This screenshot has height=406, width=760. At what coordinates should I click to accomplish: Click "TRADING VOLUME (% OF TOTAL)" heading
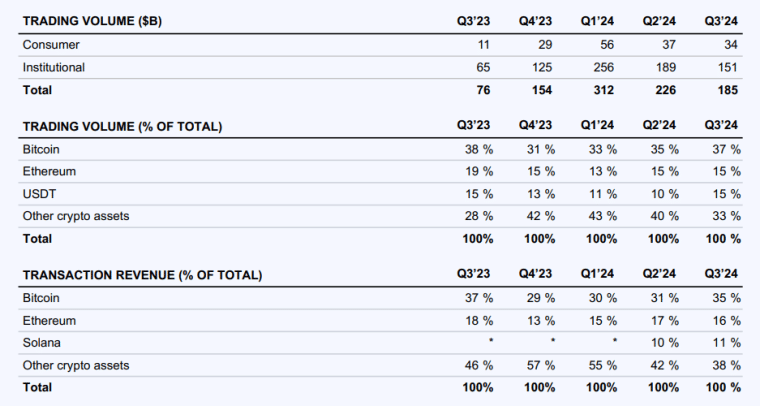121,126
